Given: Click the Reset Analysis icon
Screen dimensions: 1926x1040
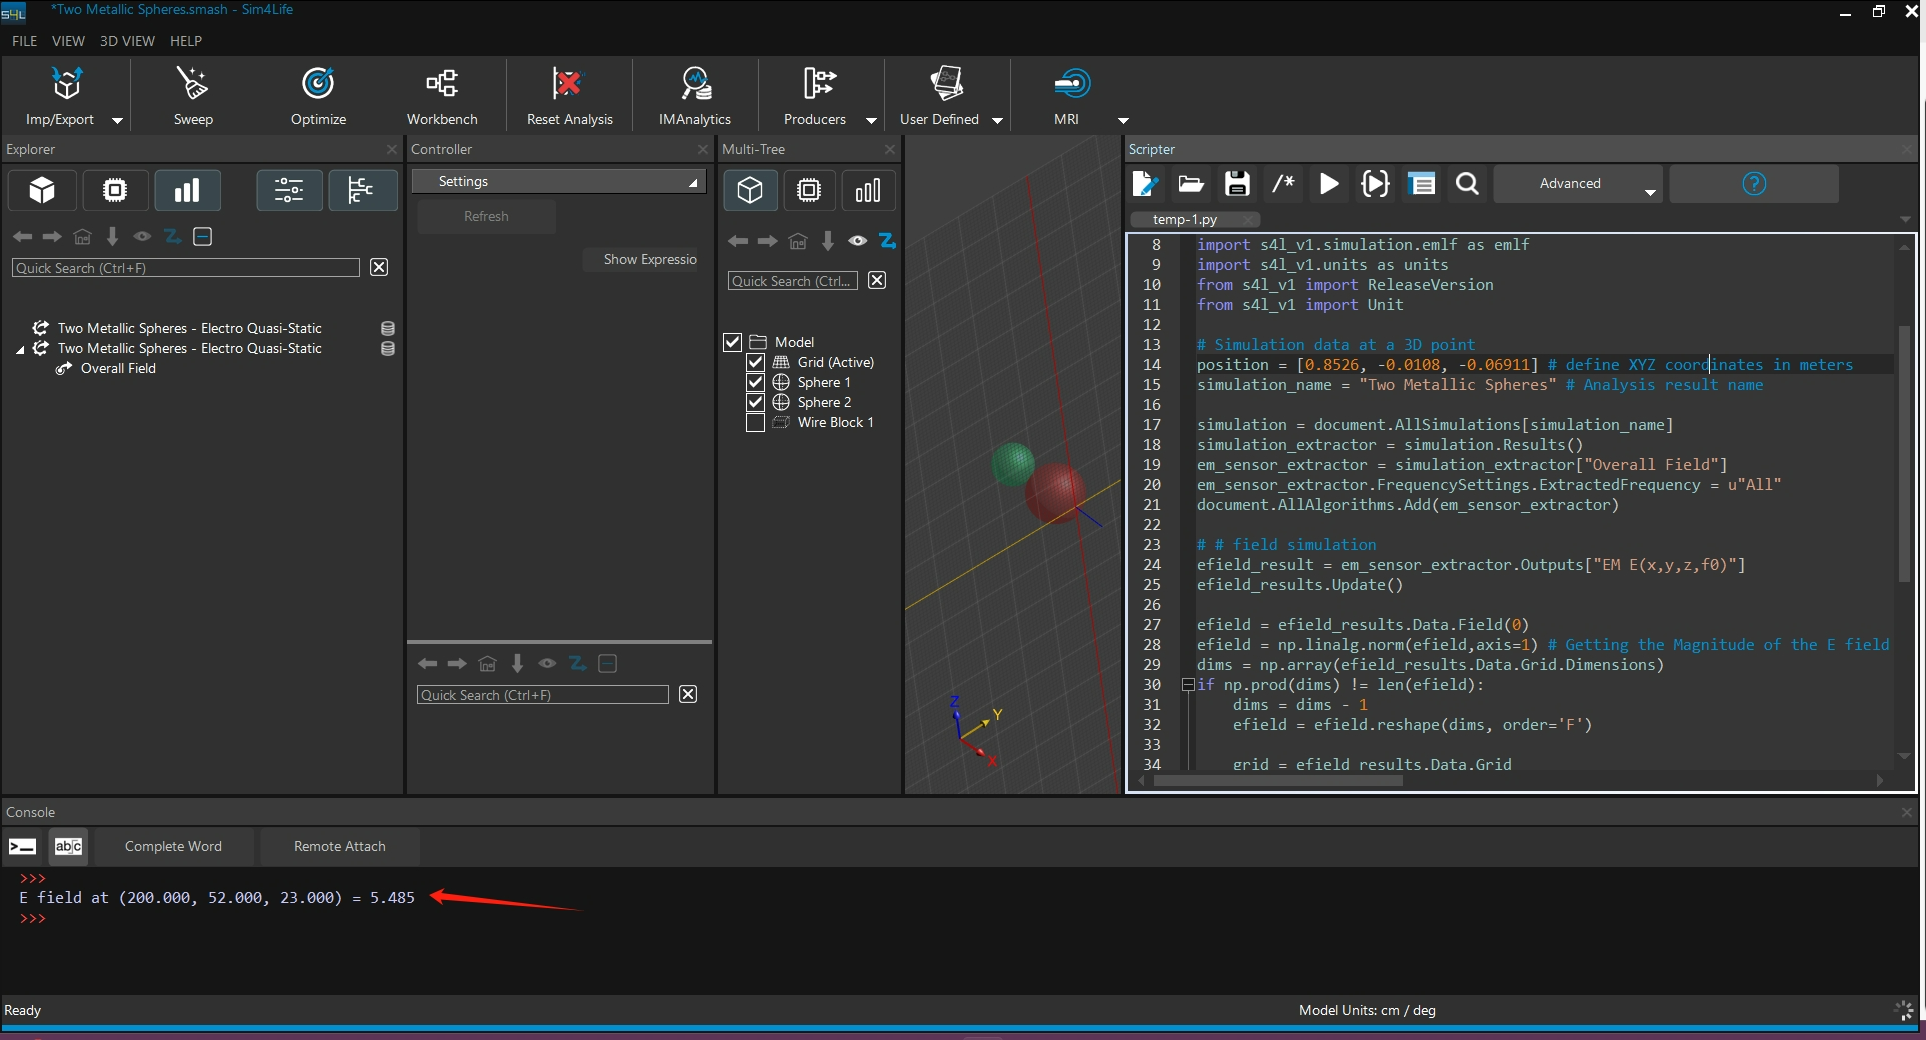Looking at the screenshot, I should (x=568, y=84).
